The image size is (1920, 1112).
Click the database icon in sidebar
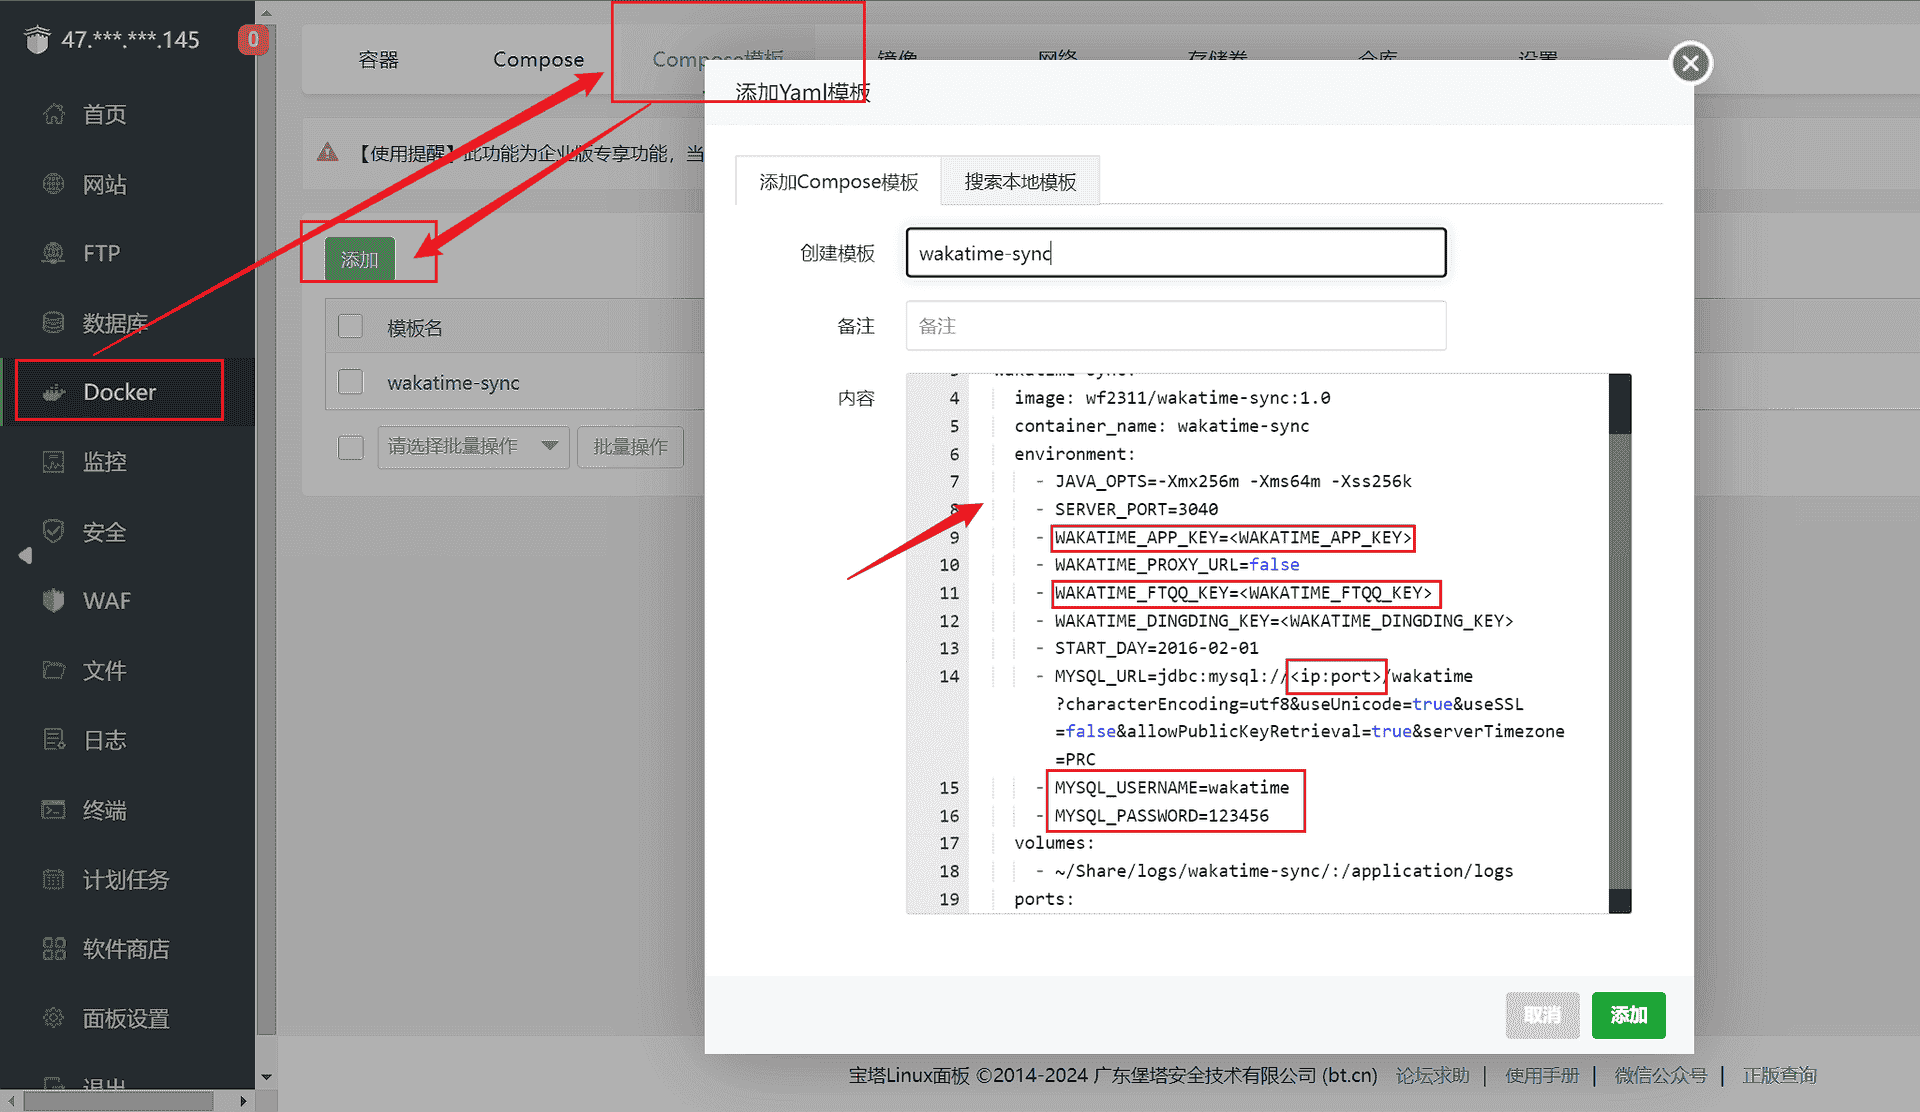click(x=54, y=322)
